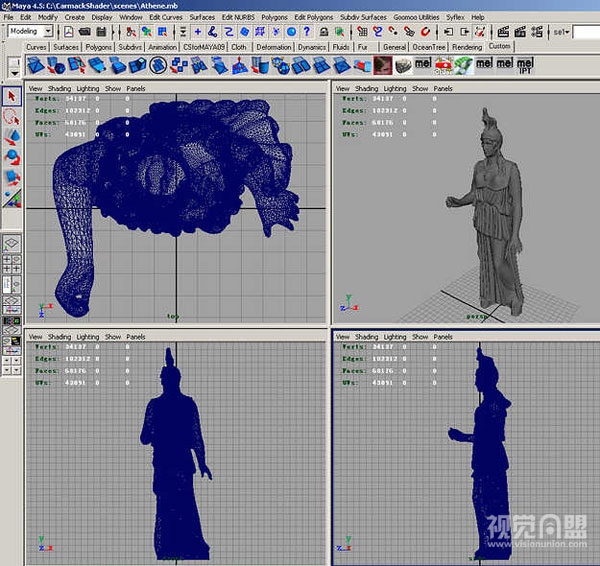Open the Rendering shelf tab
The width and height of the screenshot is (600, 566).
click(464, 47)
